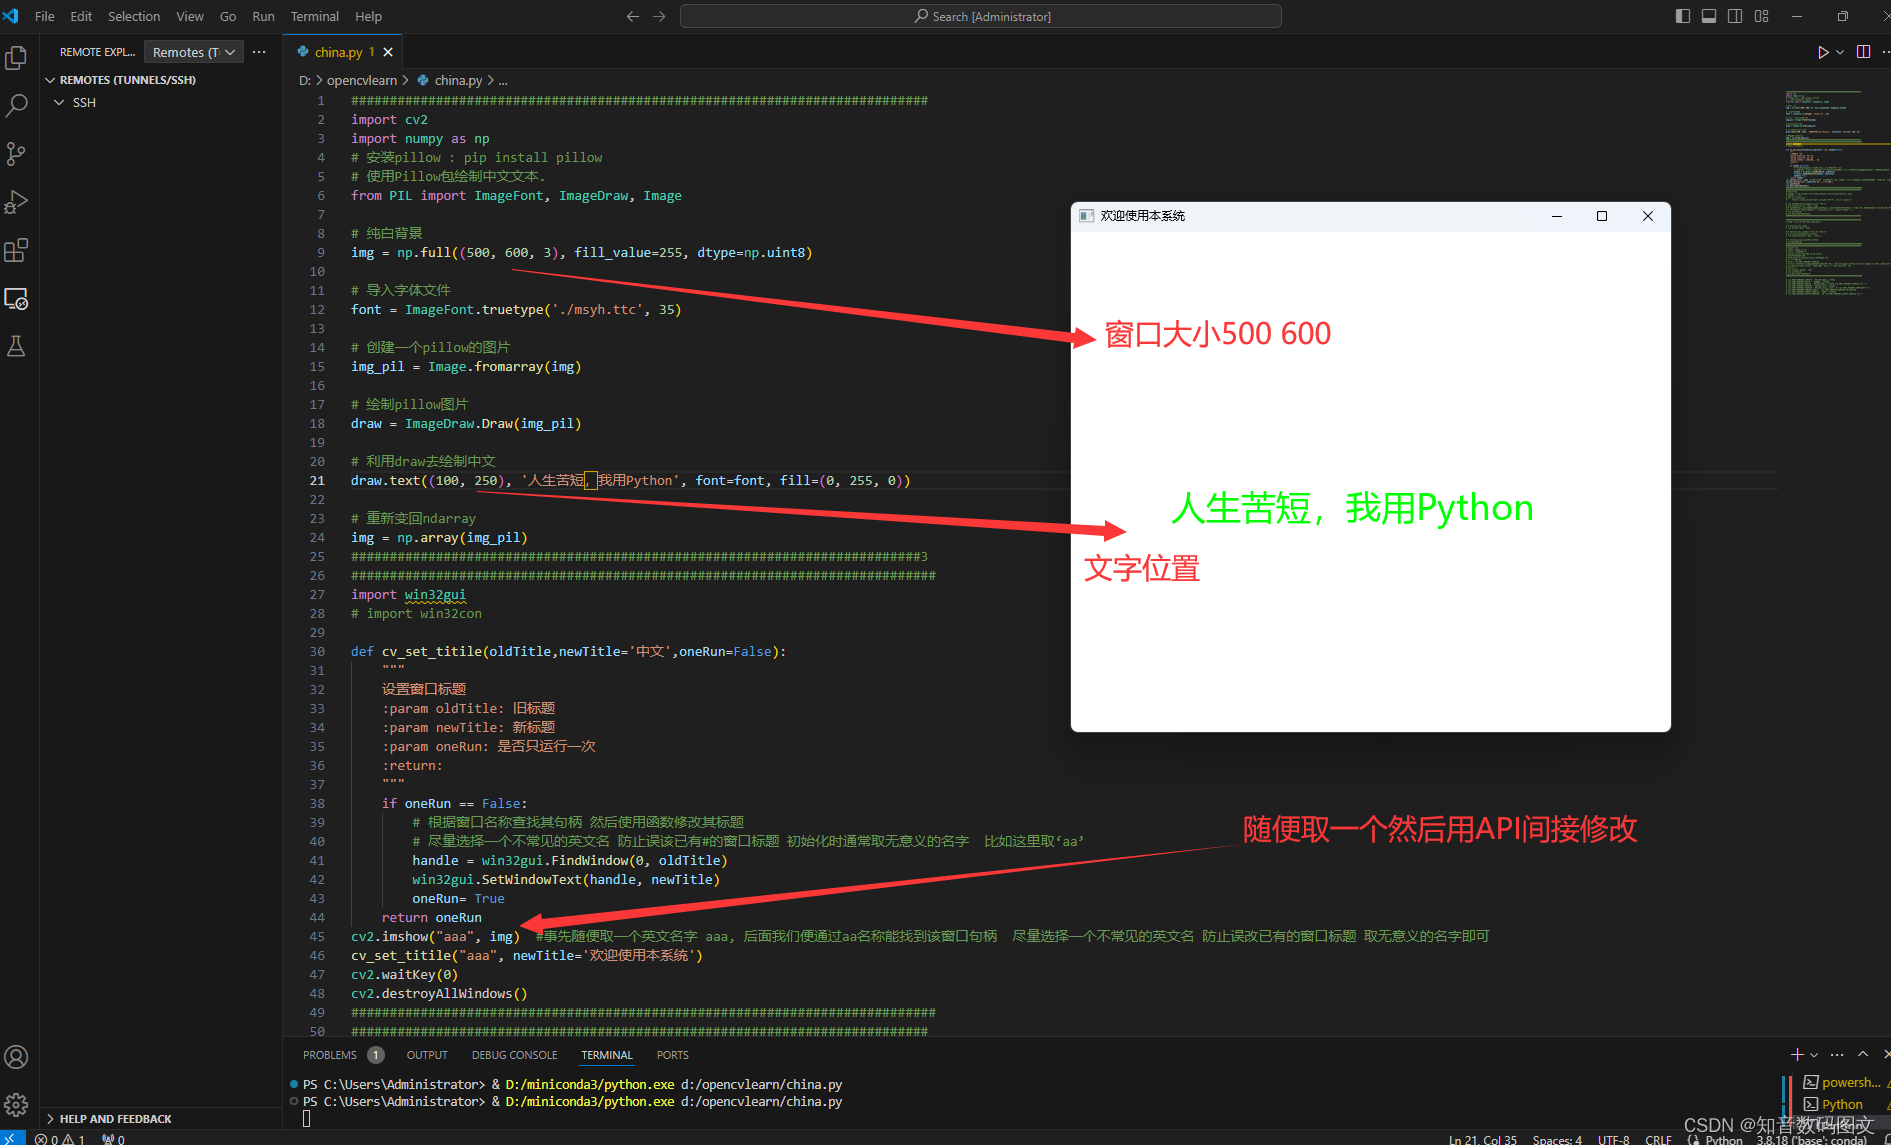1891x1145 pixels.
Task: Select the Source Control icon
Action: pos(16,153)
